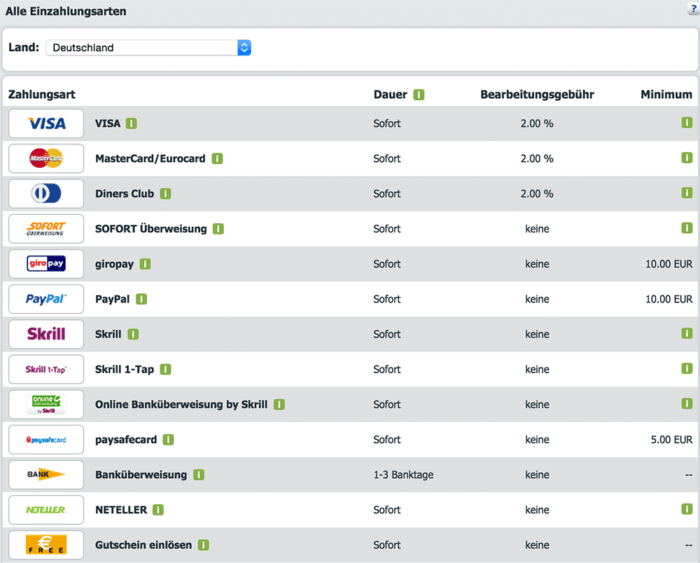The height and width of the screenshot is (563, 700).
Task: Select the Skrill 1-Tap logo
Action: pyautogui.click(x=46, y=369)
